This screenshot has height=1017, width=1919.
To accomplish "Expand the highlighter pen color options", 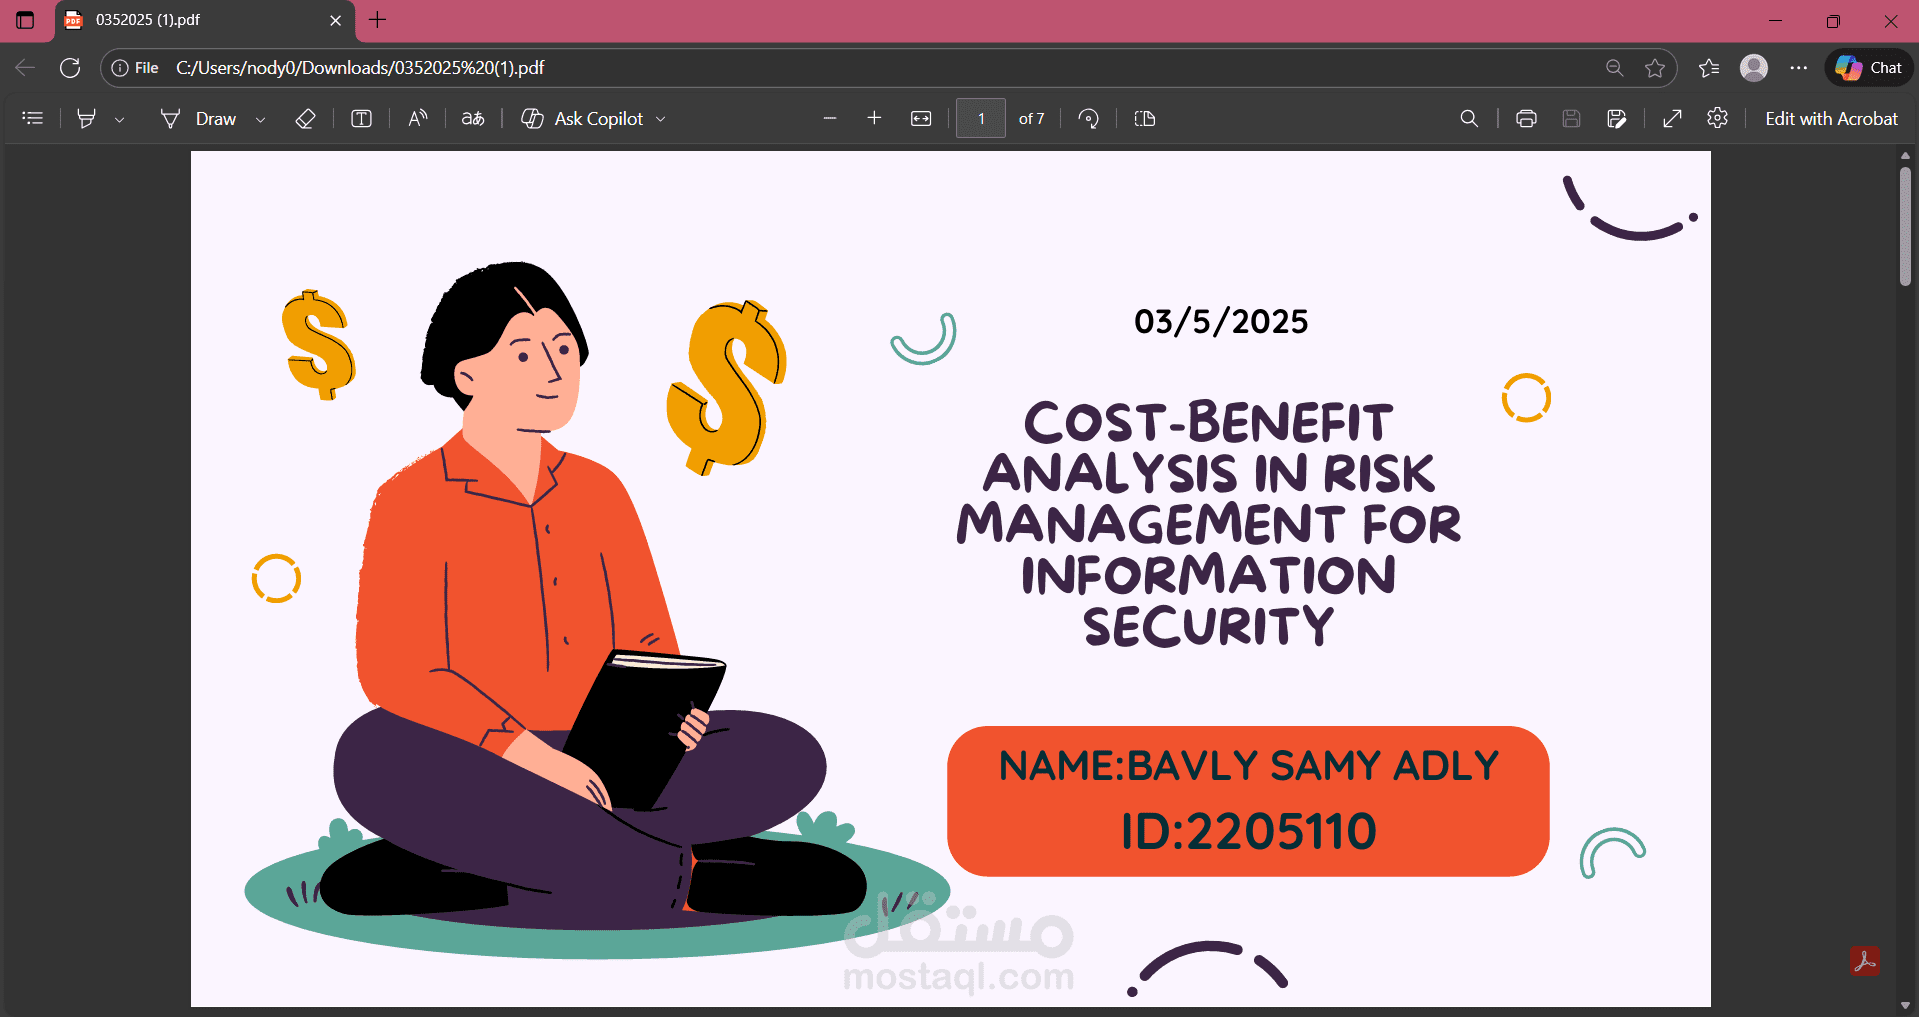I will click(x=120, y=118).
